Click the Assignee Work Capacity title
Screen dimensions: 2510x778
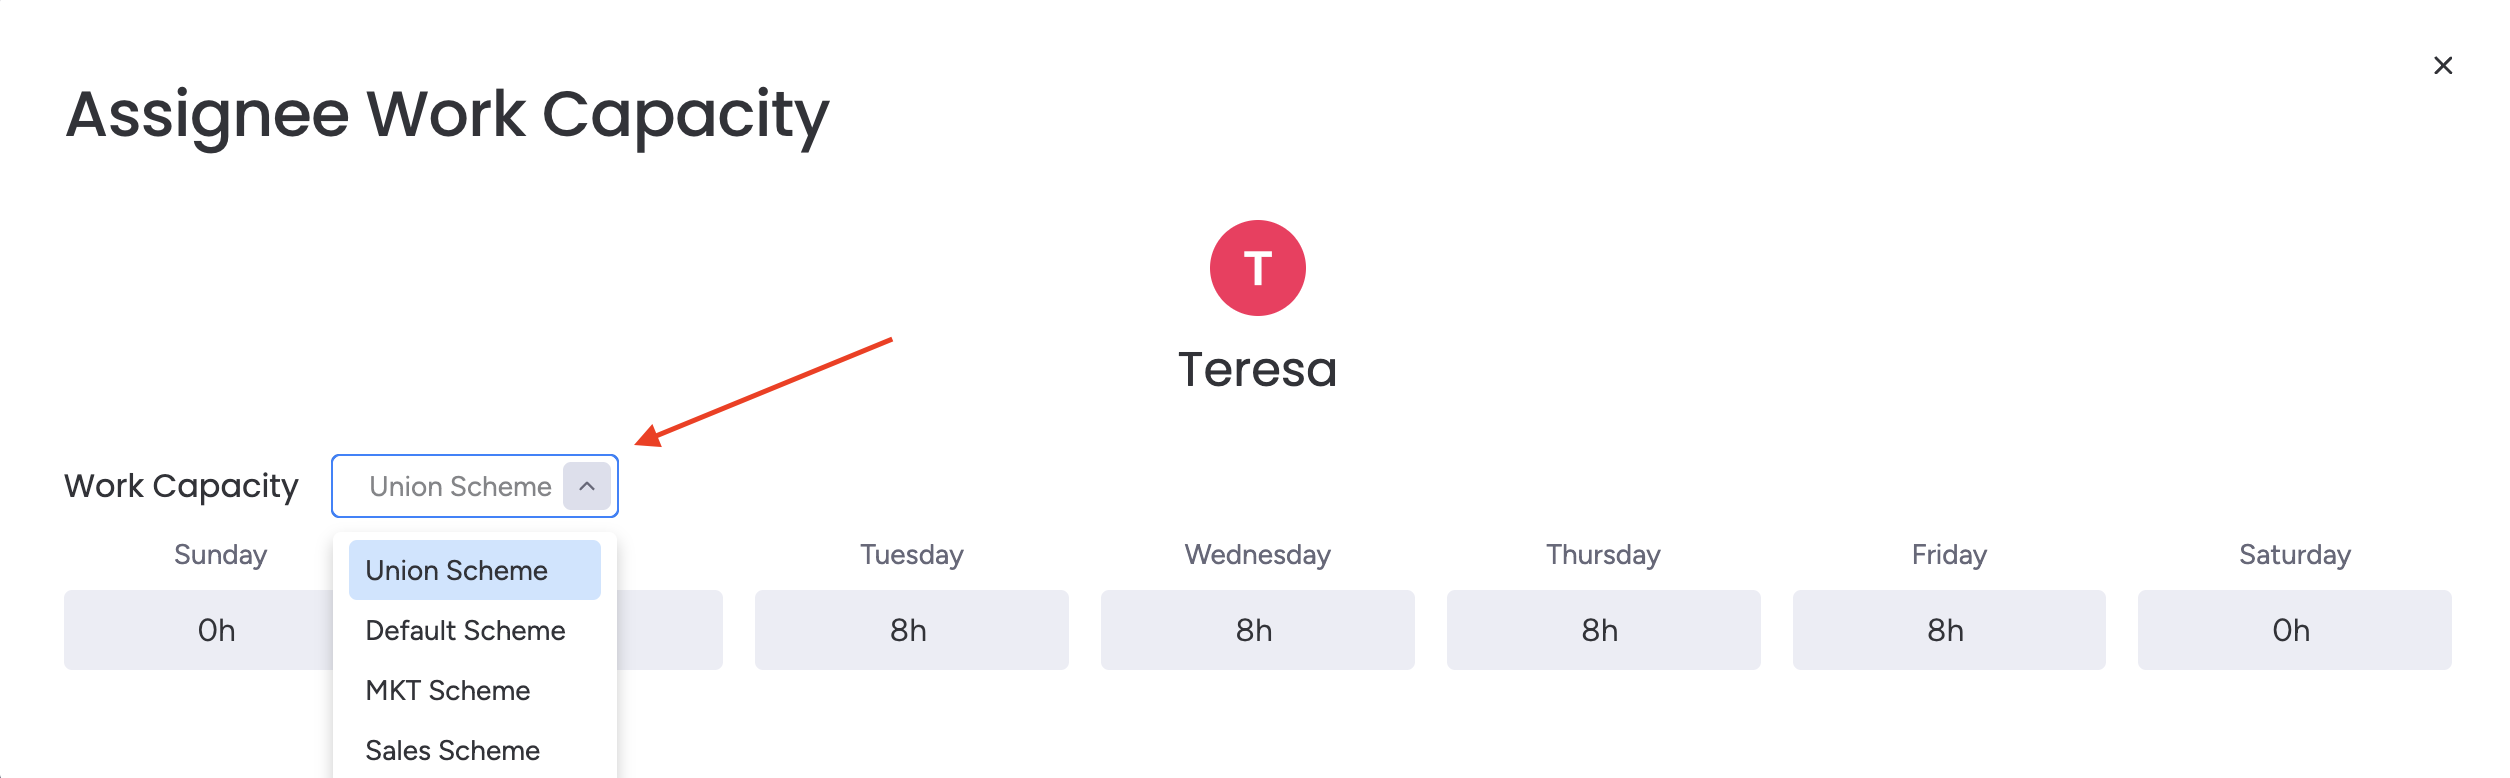click(446, 113)
